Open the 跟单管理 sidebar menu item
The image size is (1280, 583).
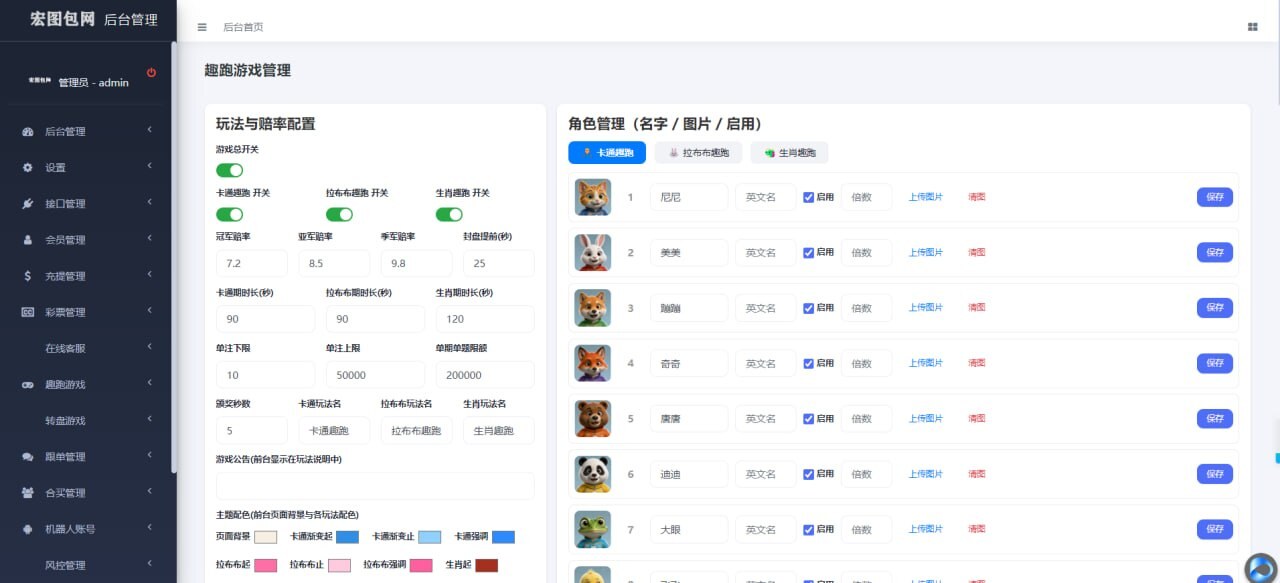point(88,457)
